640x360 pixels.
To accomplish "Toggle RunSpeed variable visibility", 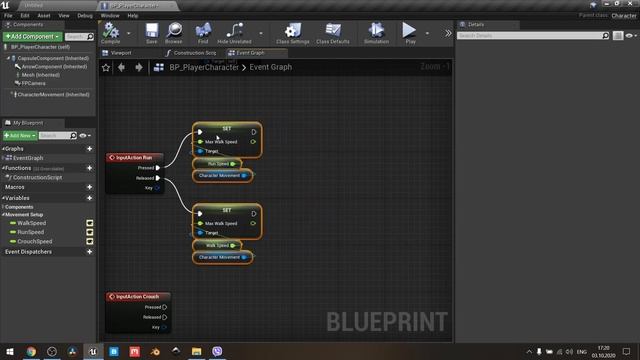I will pyautogui.click(x=89, y=232).
